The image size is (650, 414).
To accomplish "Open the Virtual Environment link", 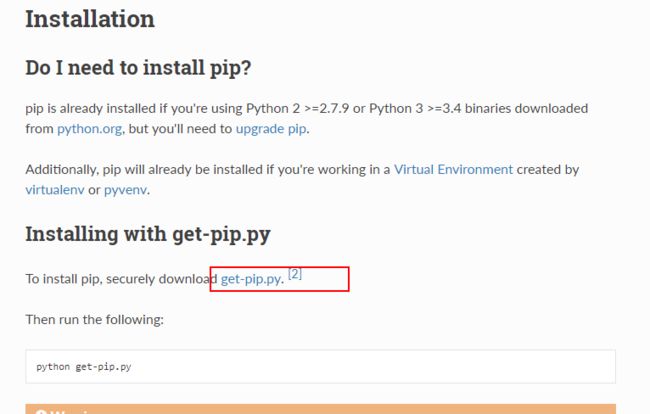I will 454,169.
